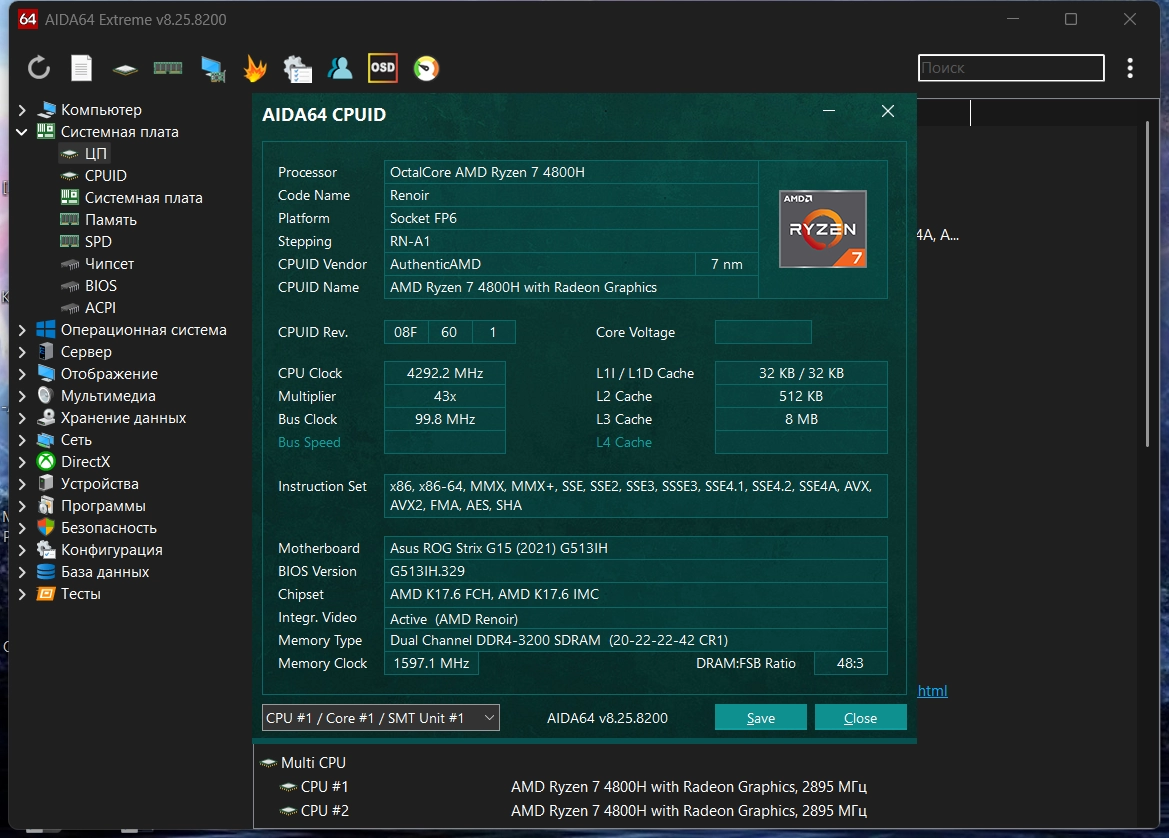Click the Refresh toolbar icon
1169x838 pixels.
point(39,68)
